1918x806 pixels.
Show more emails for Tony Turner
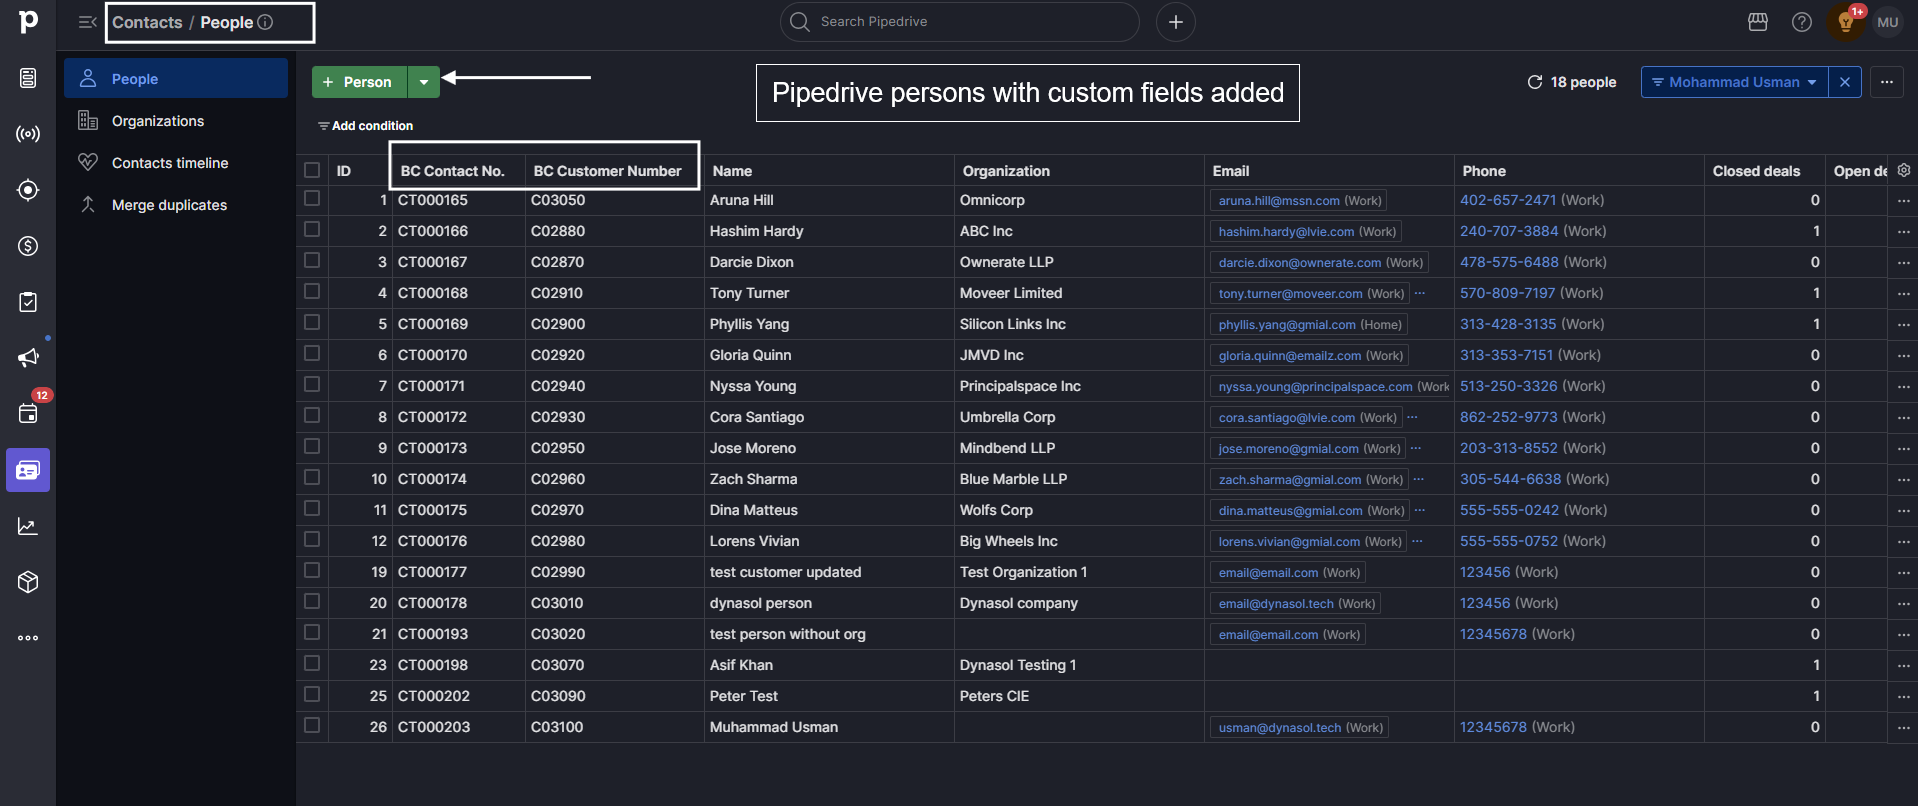click(x=1420, y=293)
